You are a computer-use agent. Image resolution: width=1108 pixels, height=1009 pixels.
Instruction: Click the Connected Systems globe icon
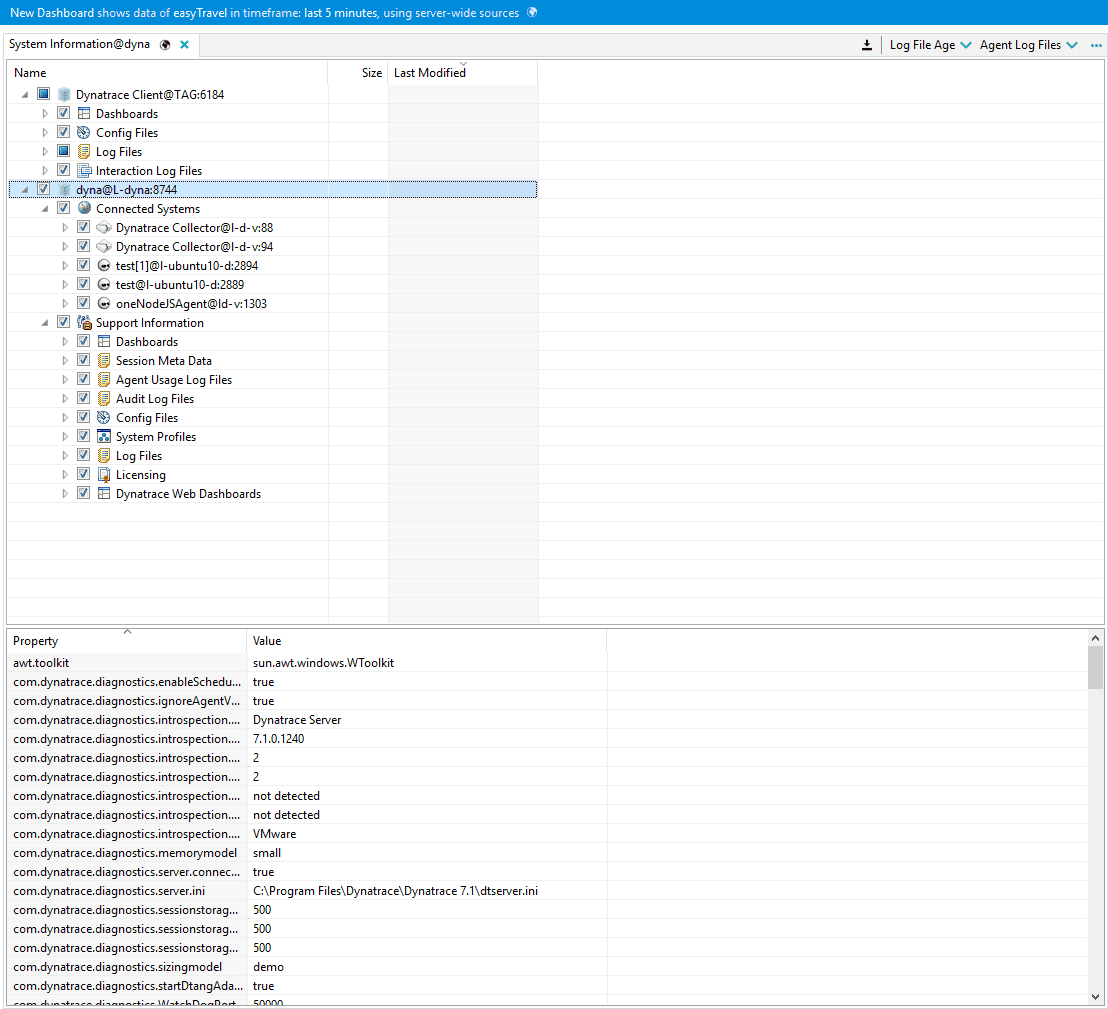[x=84, y=208]
